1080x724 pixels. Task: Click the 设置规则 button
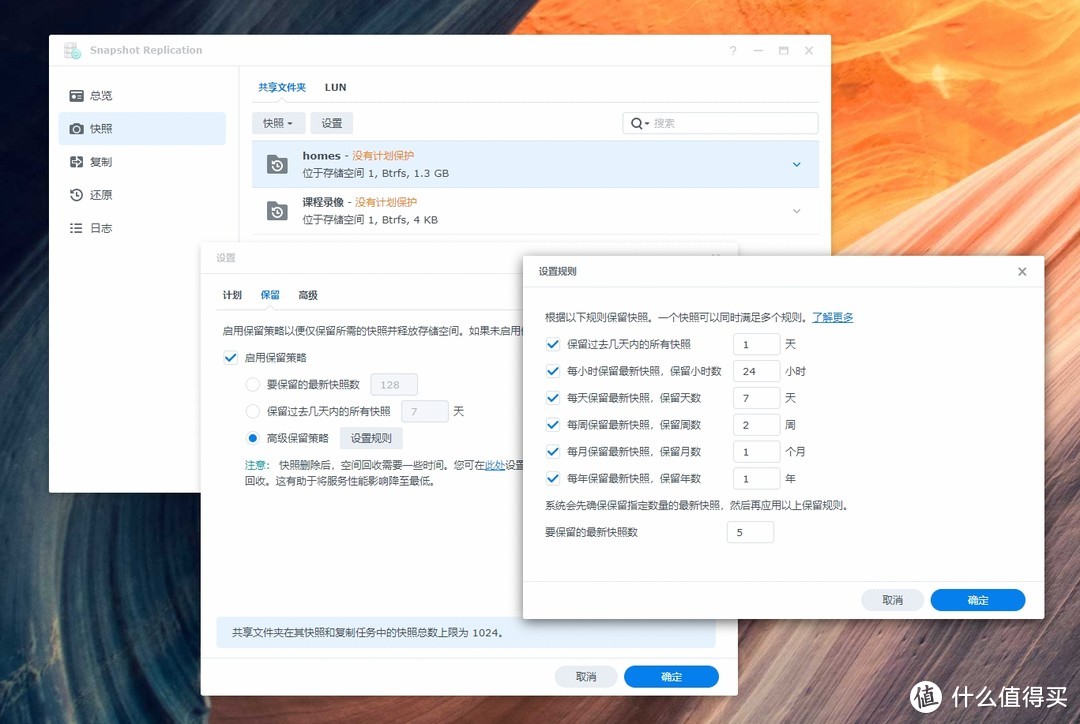point(371,438)
